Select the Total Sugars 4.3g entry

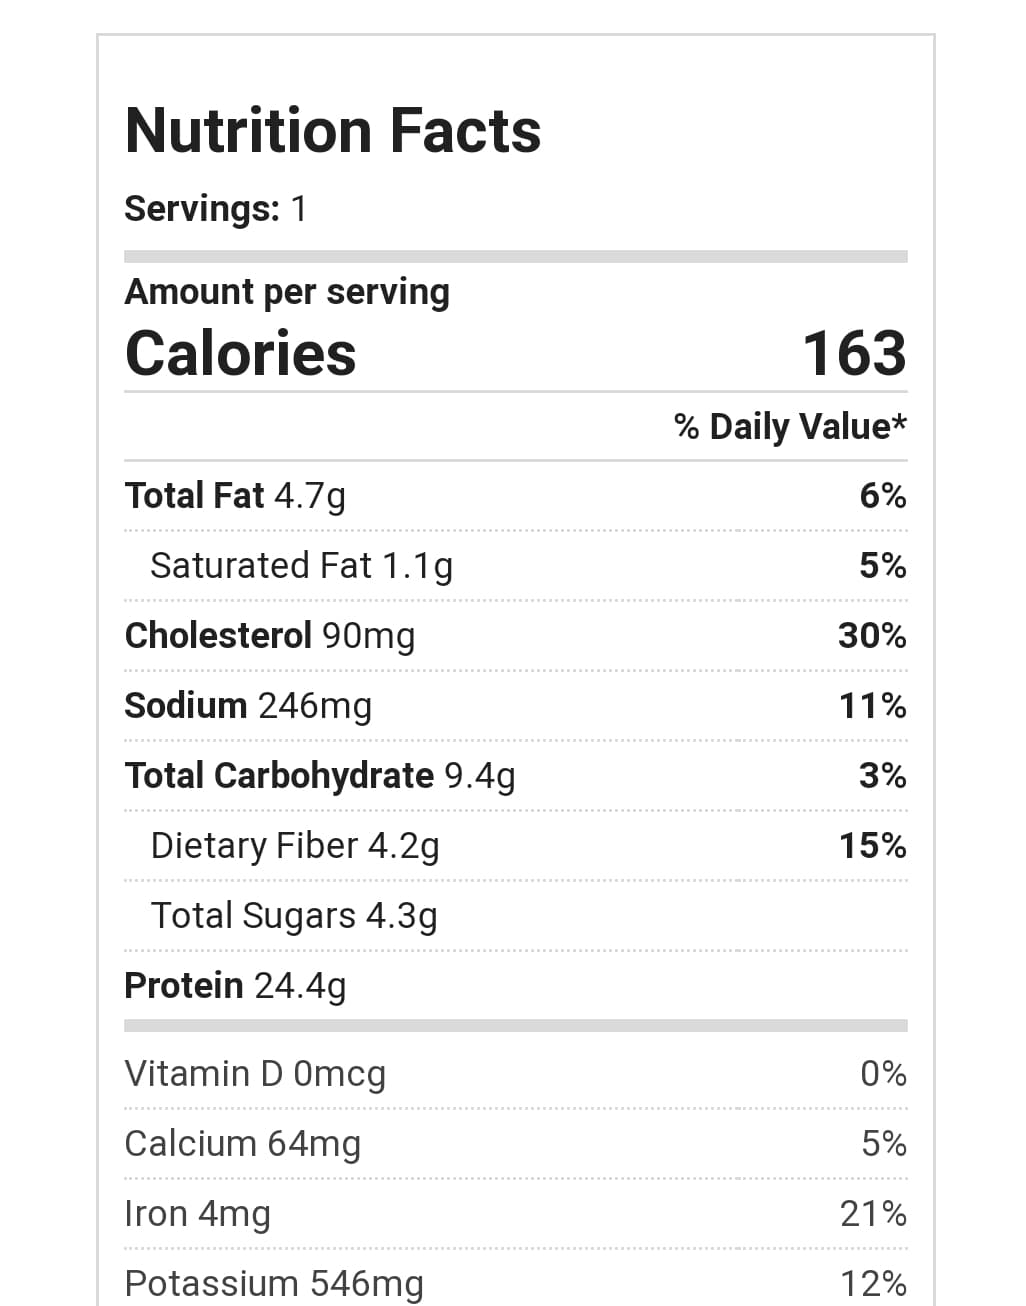point(294,916)
